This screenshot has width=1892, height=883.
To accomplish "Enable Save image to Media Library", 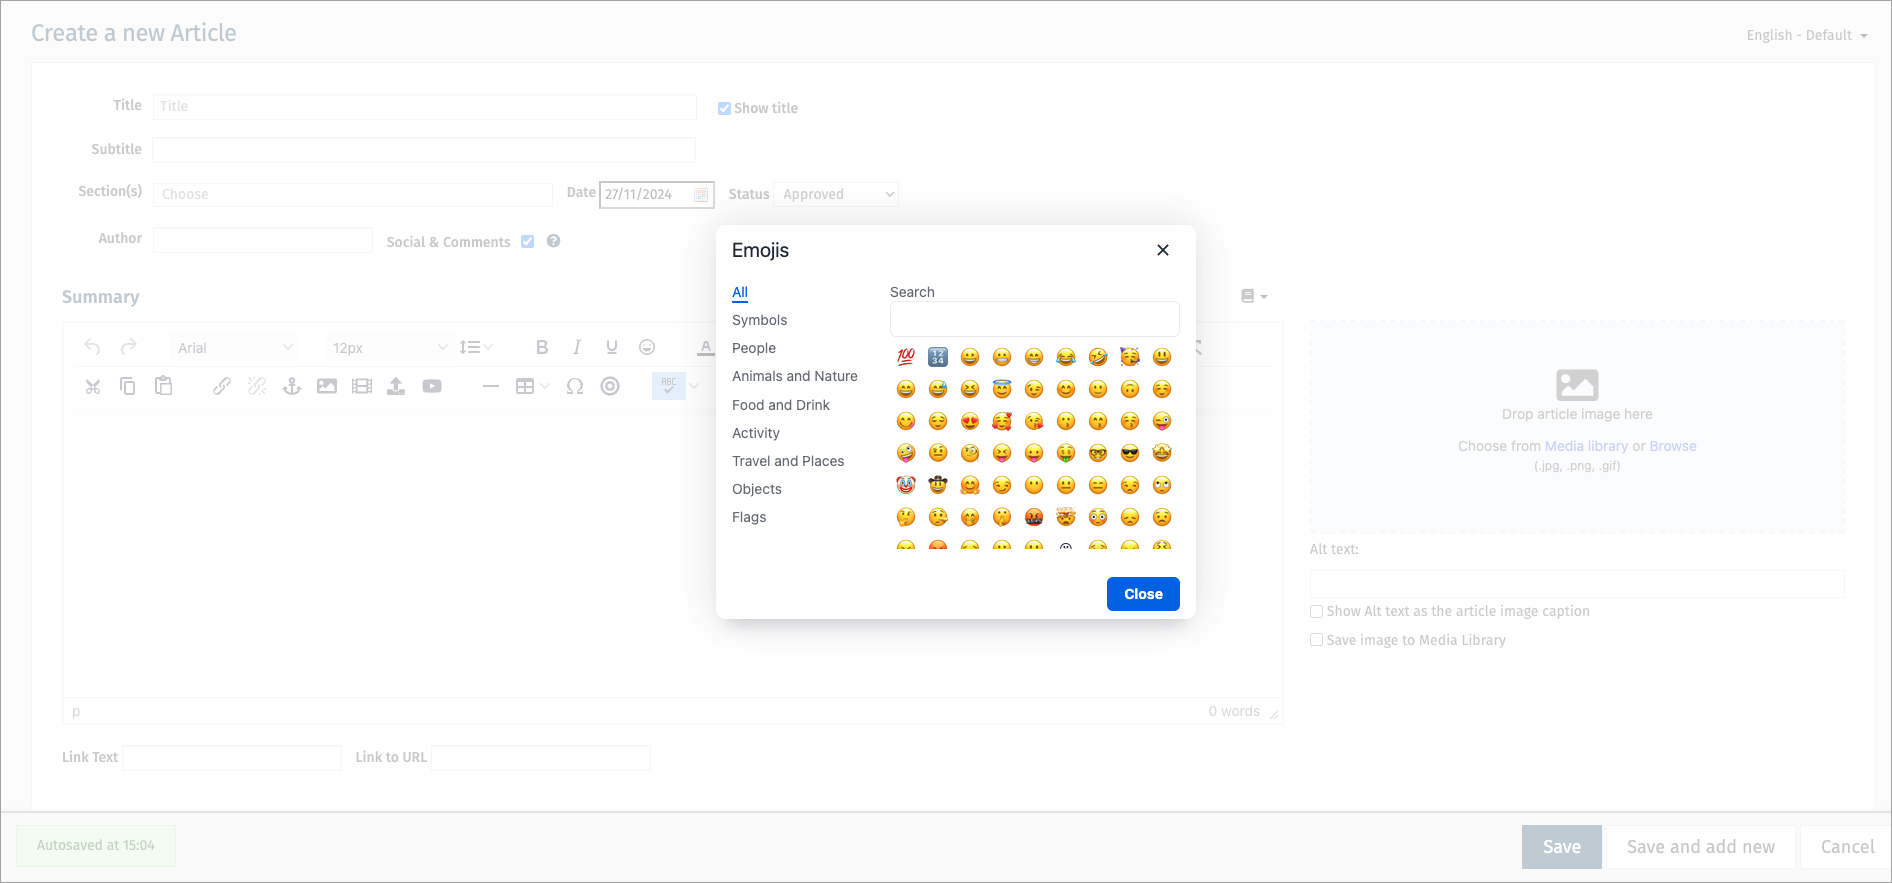I will (1316, 640).
